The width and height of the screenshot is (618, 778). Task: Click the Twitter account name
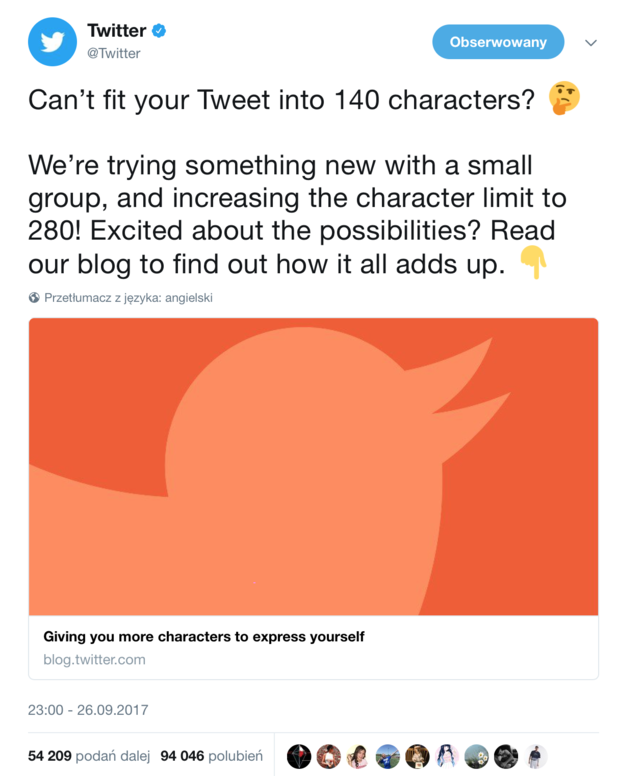pyautogui.click(x=116, y=31)
